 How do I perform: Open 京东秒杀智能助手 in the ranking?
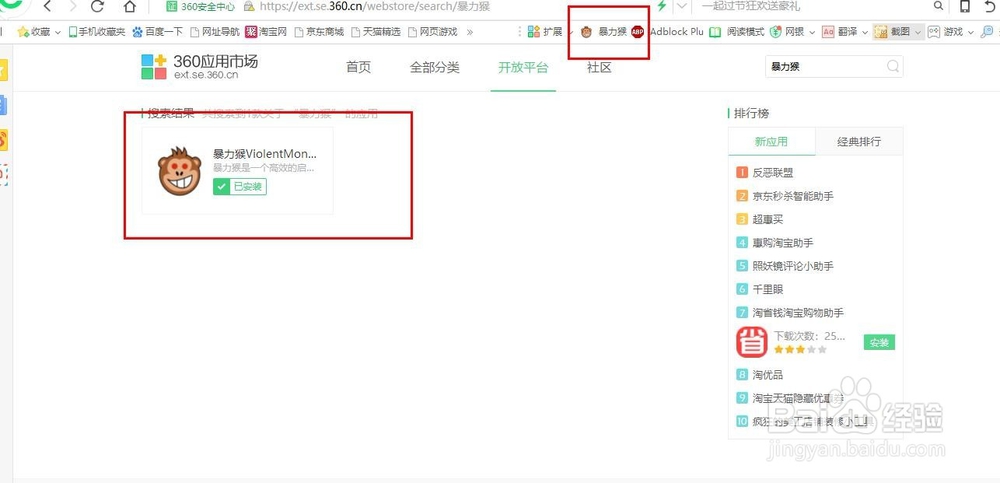[x=793, y=196]
